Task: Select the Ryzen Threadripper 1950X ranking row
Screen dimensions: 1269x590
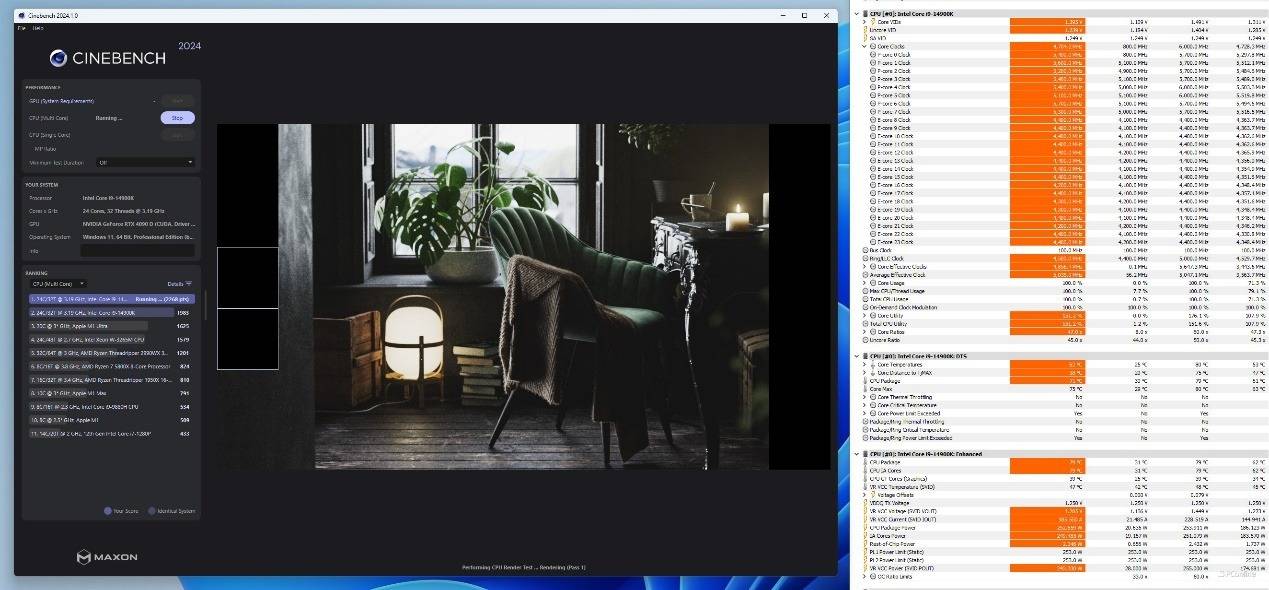Action: (x=112, y=380)
